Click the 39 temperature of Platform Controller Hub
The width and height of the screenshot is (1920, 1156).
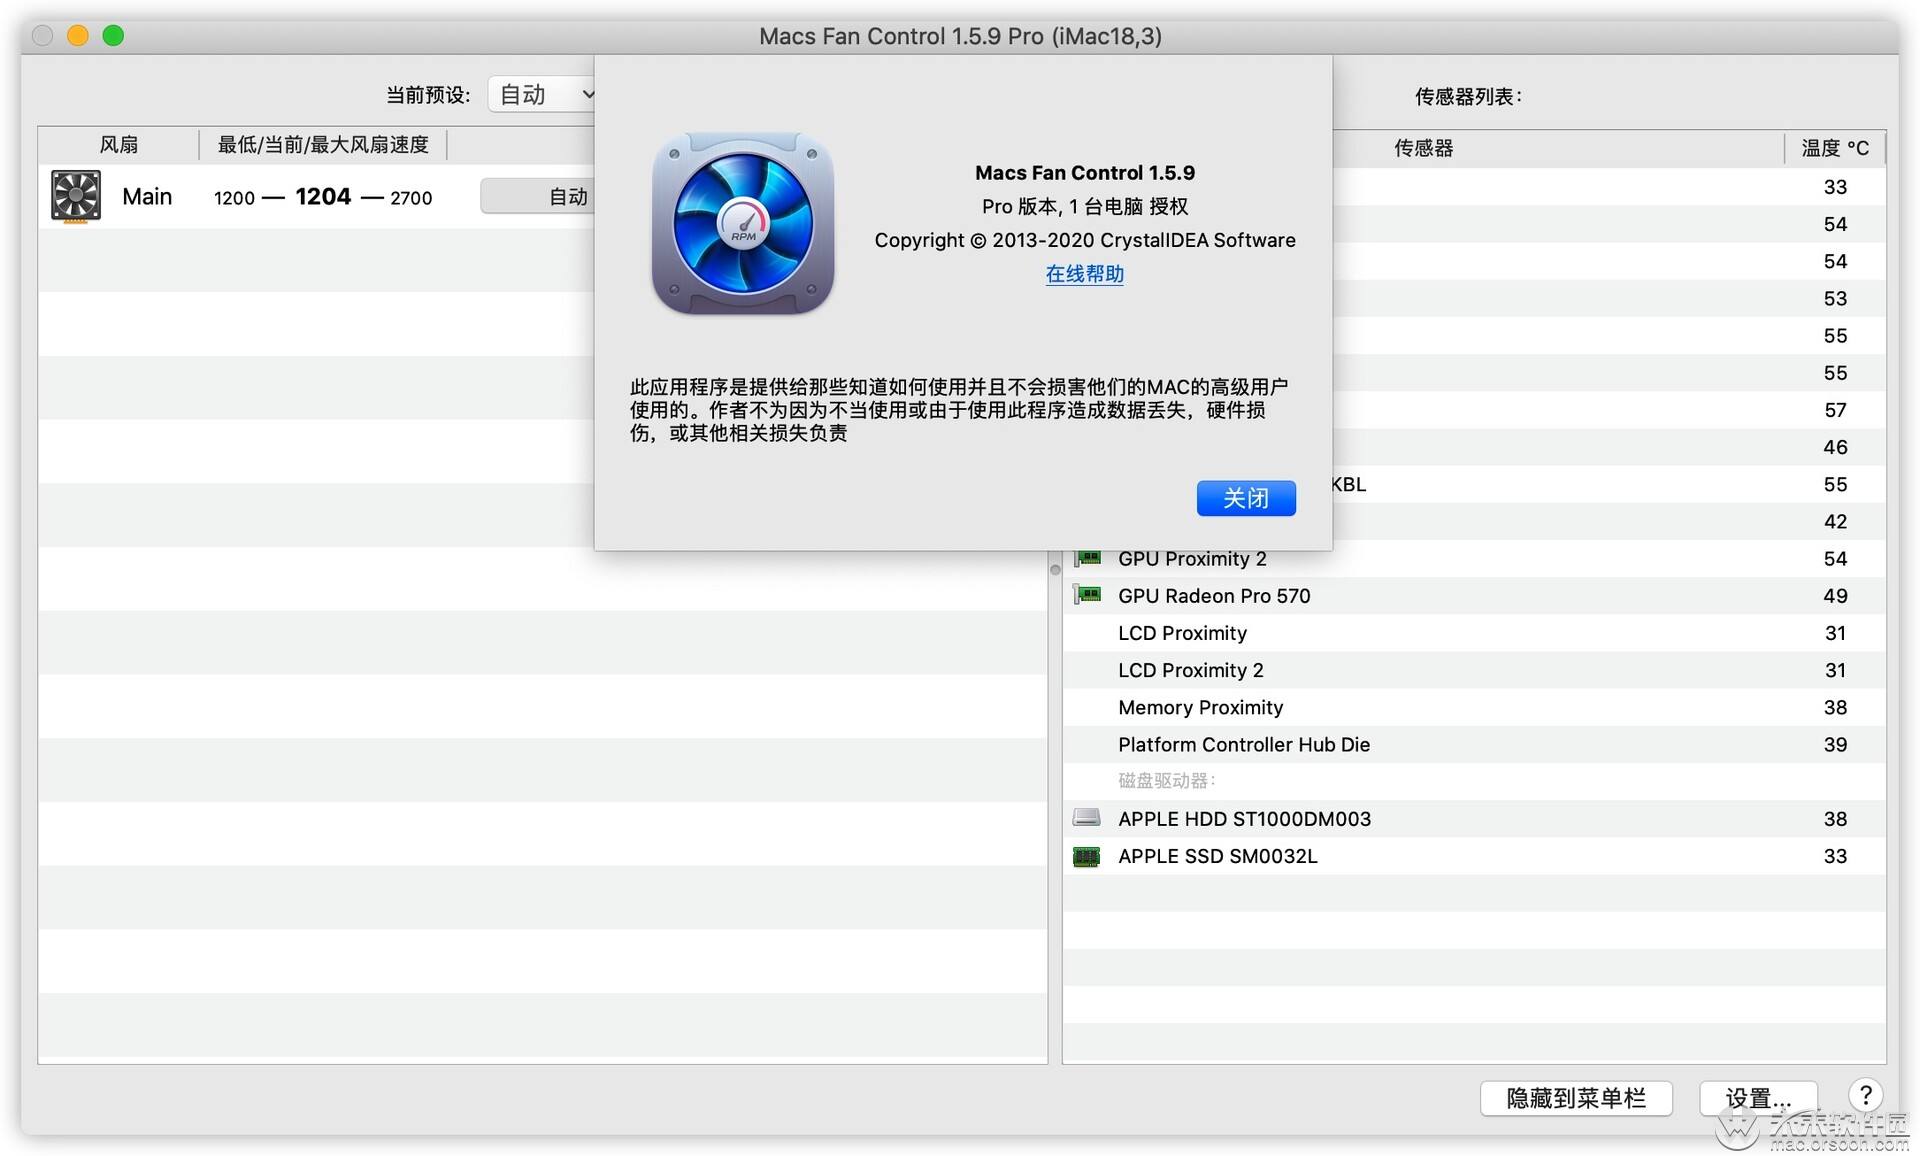tap(1835, 744)
